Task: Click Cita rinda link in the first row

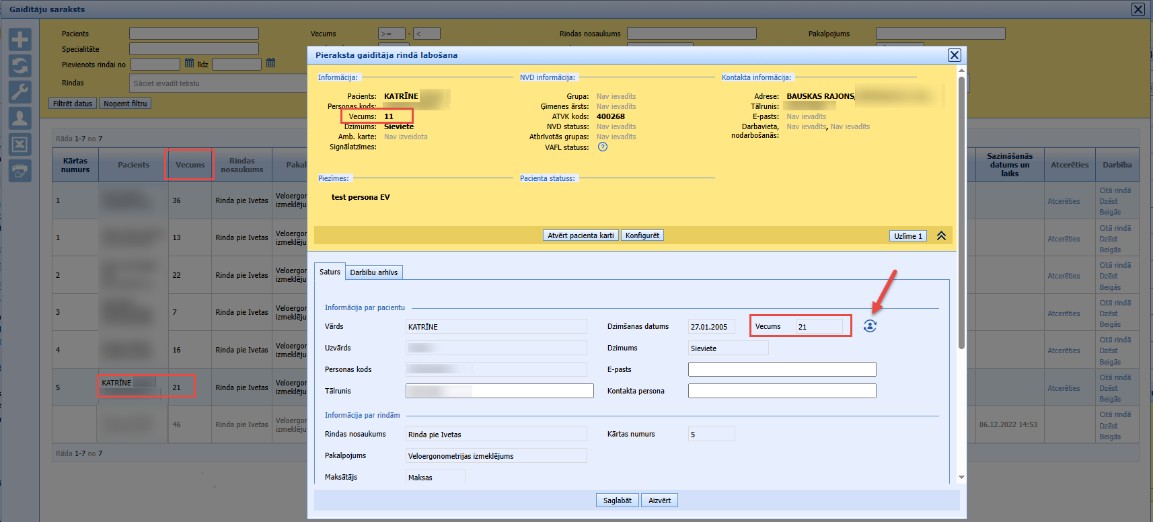Action: 1115,190
